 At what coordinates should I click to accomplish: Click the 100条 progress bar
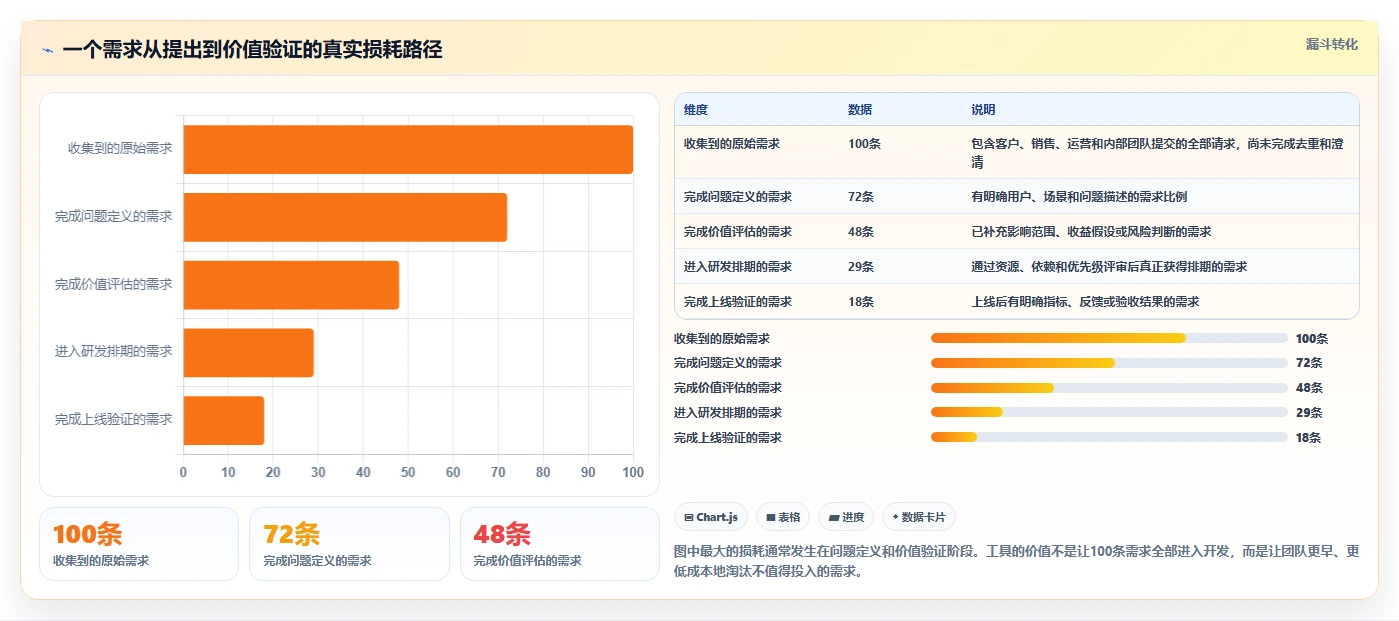(x=1109, y=338)
